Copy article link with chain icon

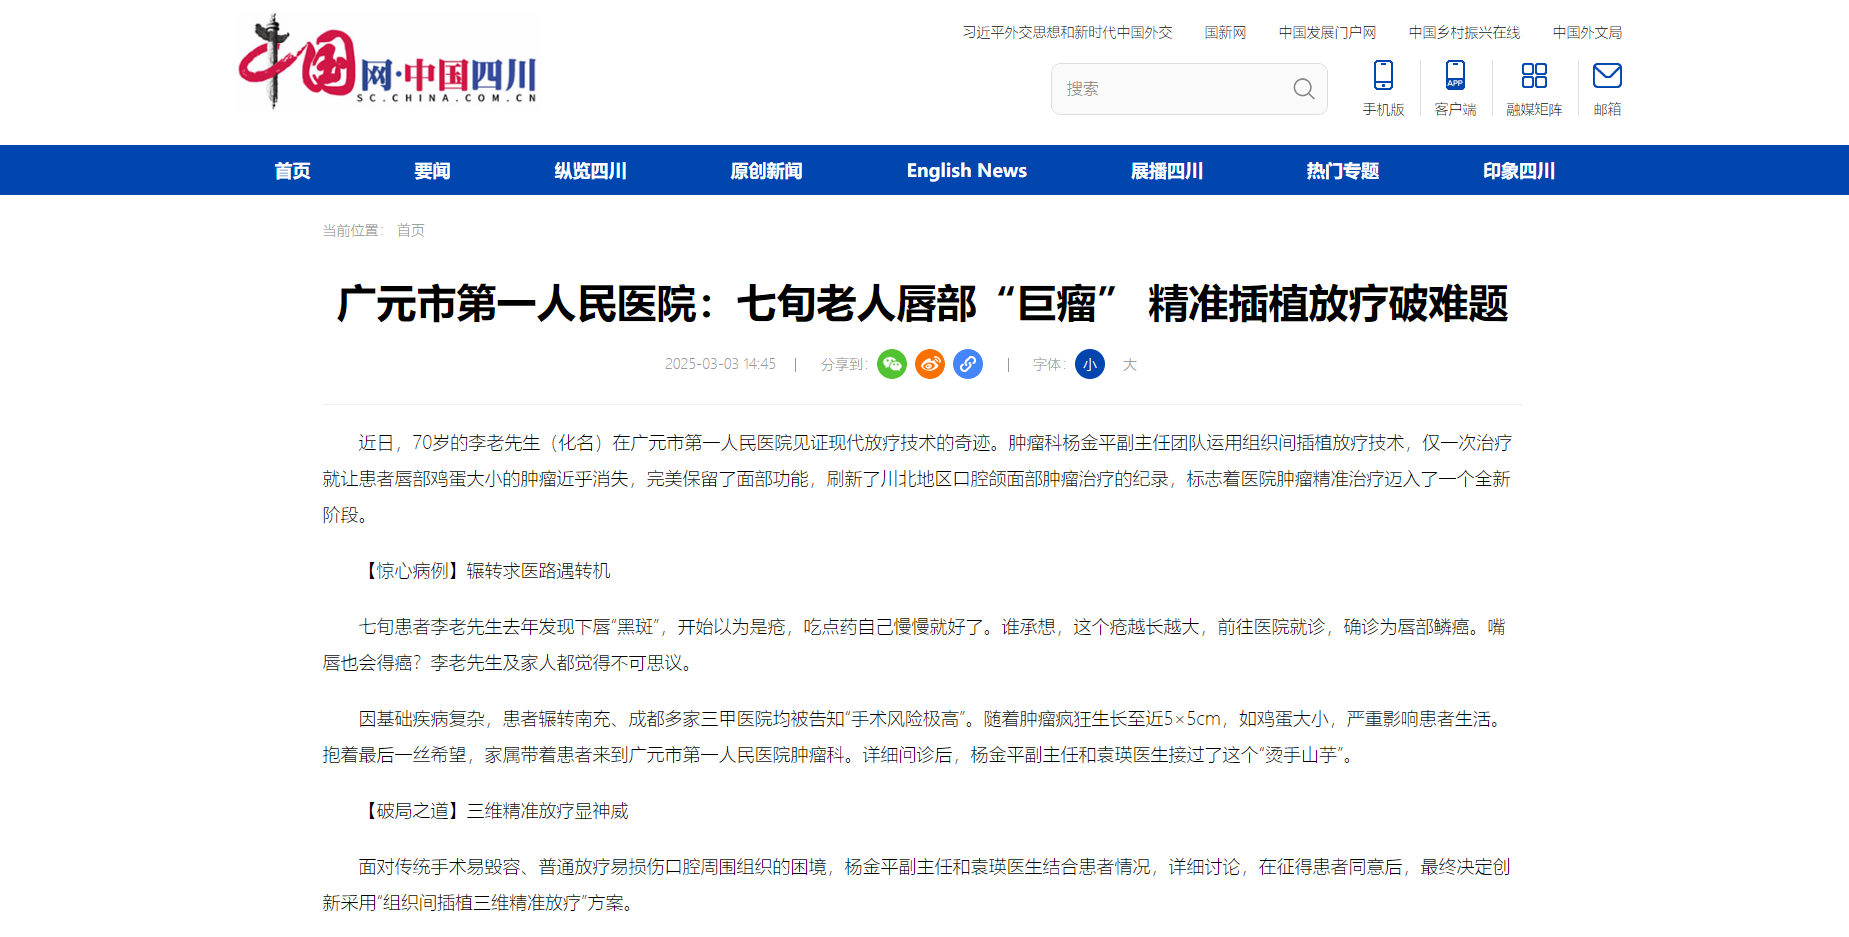(968, 364)
